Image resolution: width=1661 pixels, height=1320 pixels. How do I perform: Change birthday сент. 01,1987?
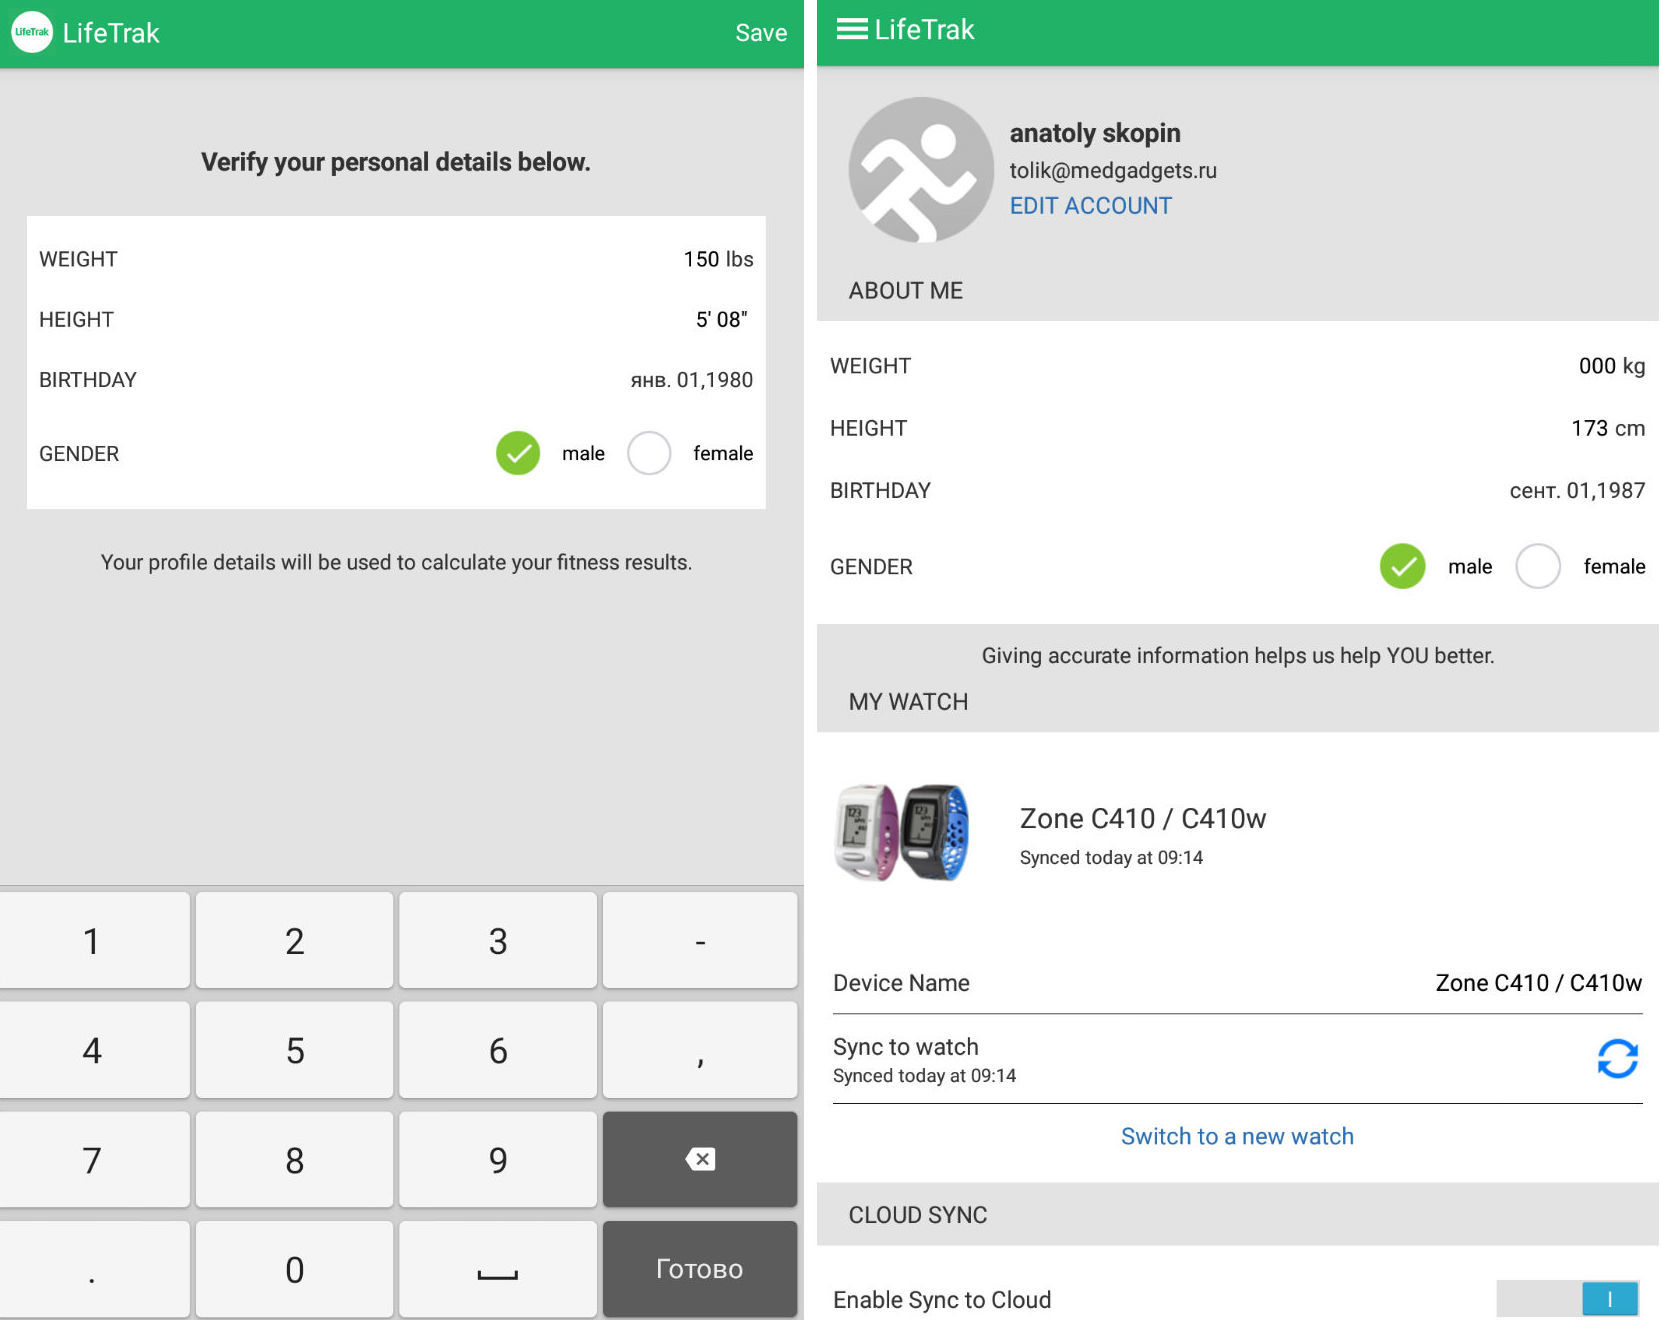(x=1577, y=490)
